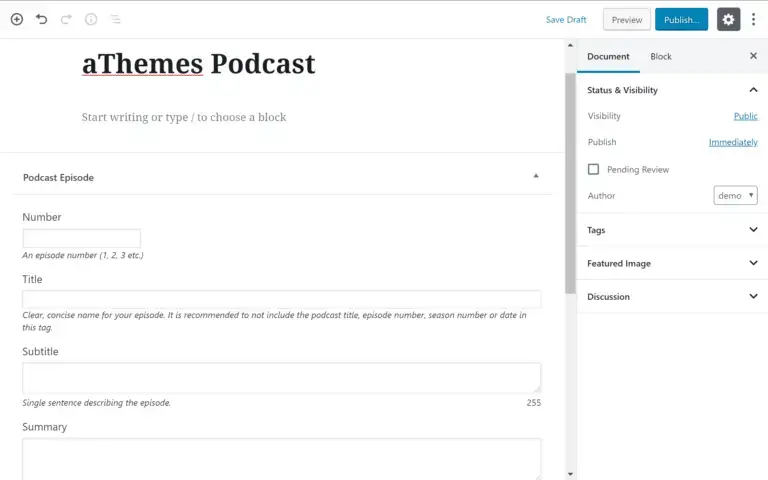Screen dimensions: 768x480
Task: Click the Publish... button
Action: [681, 20]
